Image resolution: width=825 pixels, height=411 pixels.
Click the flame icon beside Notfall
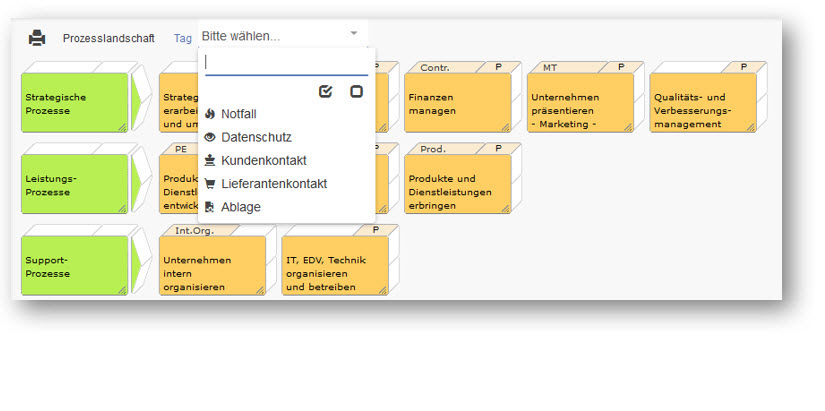click(210, 114)
